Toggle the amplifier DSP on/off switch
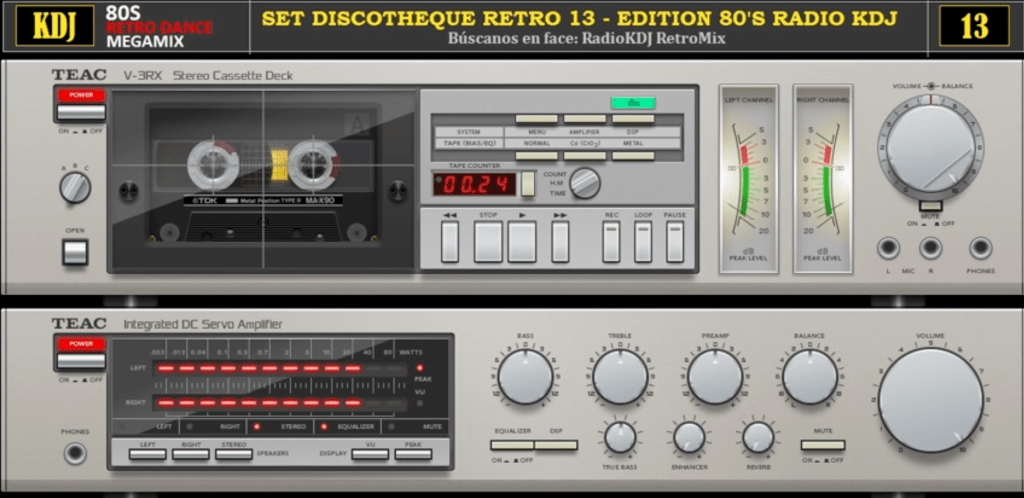Screen dimensions: 1024x498 (x=556, y=445)
